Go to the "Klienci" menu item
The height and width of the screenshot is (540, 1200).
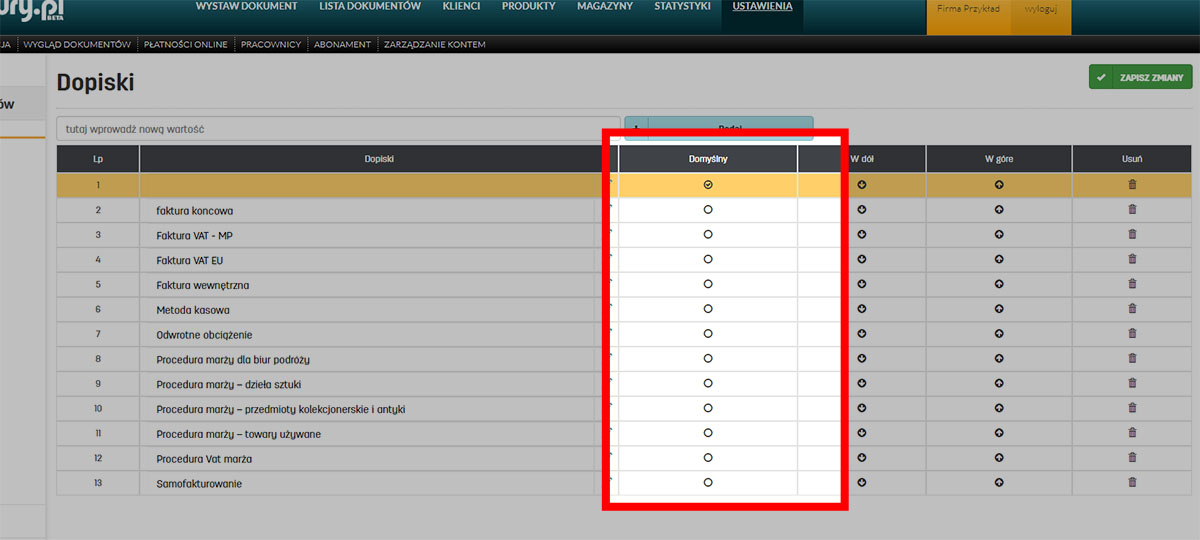click(x=461, y=7)
